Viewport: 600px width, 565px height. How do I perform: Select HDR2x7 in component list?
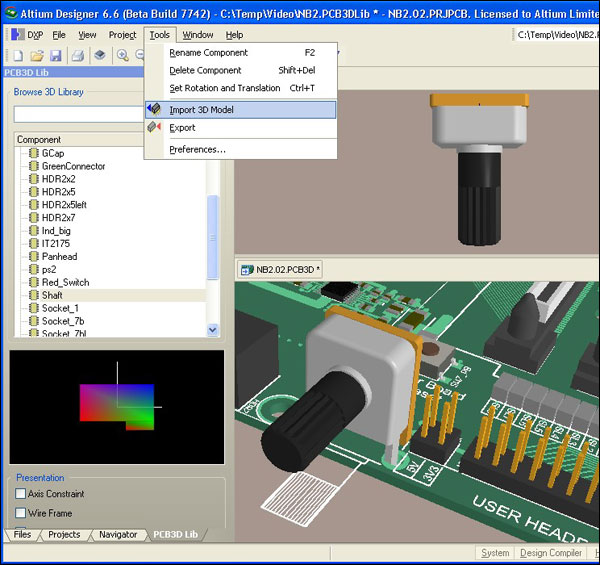tap(59, 218)
